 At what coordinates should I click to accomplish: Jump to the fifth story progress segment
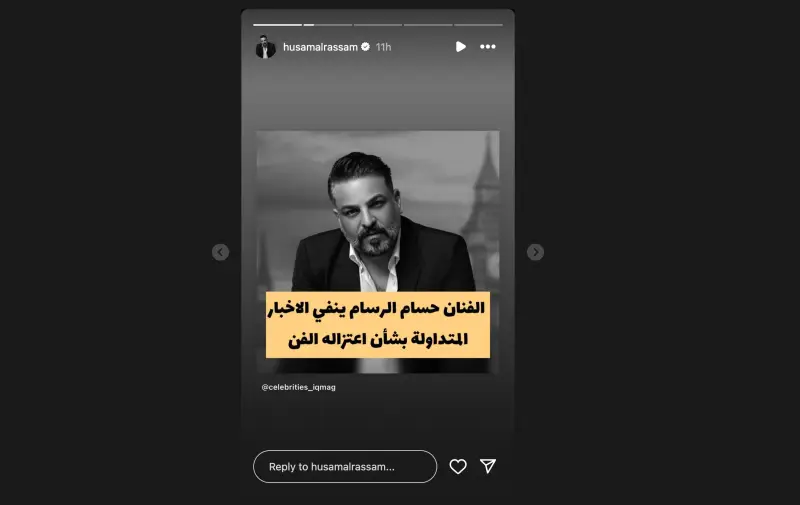[478, 24]
